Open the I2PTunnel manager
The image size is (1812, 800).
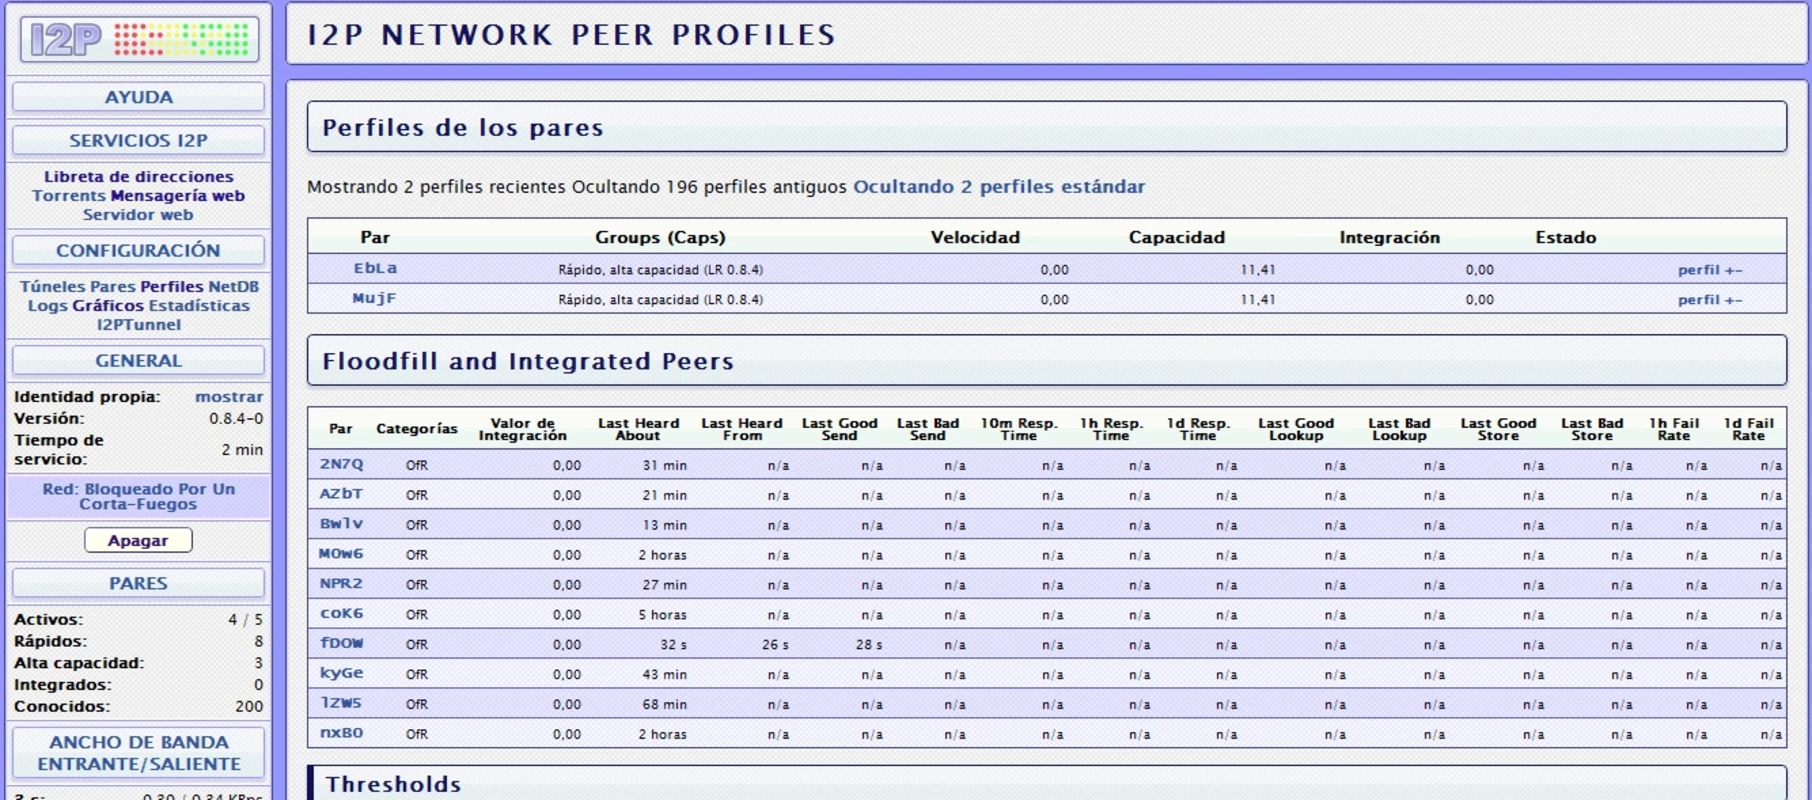[x=139, y=324]
